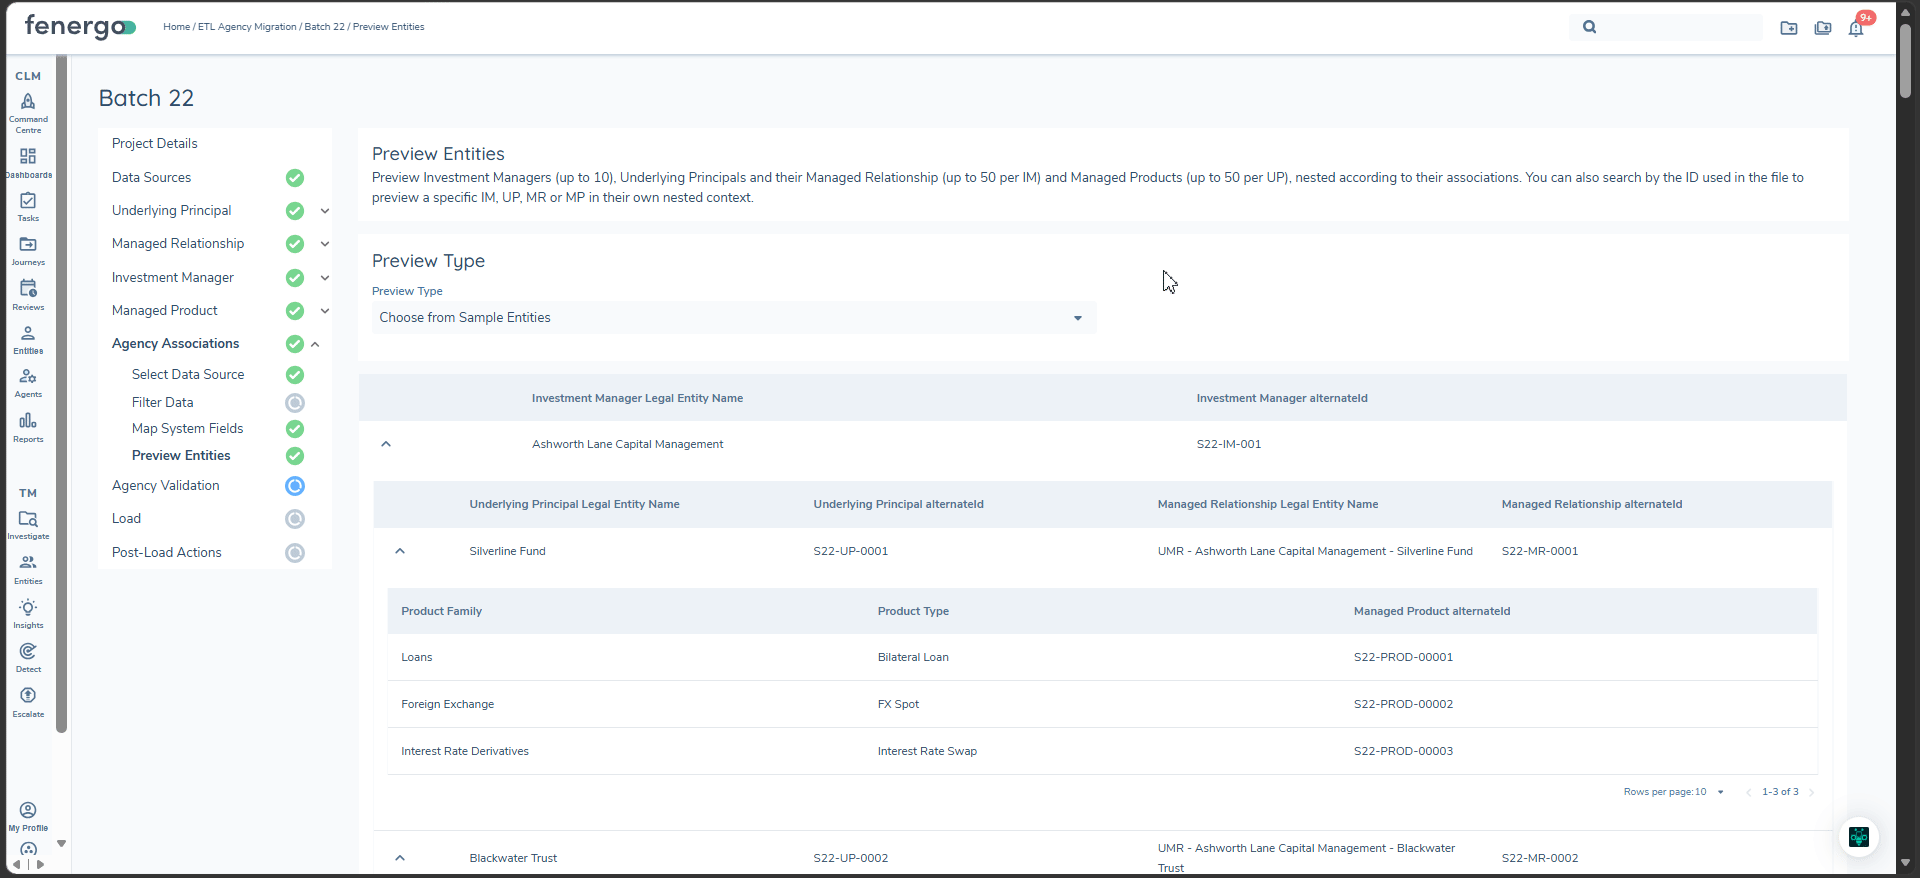Image resolution: width=1920 pixels, height=878 pixels.
Task: Open the Rows per page dropdown
Action: click(1708, 792)
